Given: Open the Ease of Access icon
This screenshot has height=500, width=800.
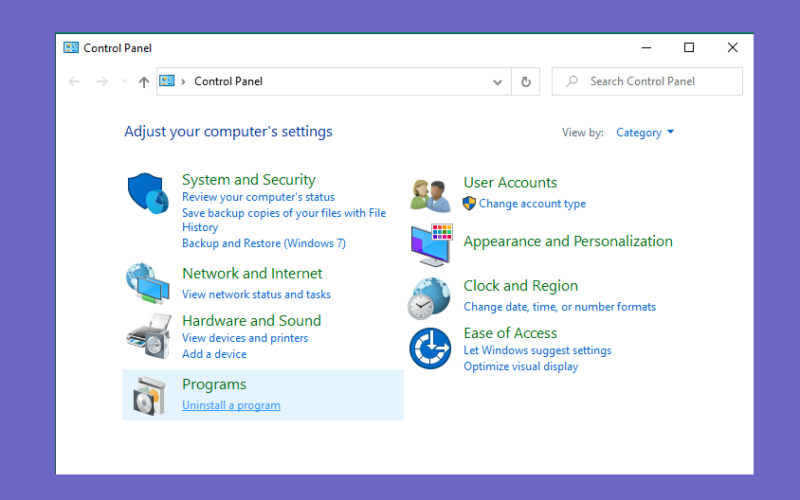Looking at the screenshot, I should [430, 348].
